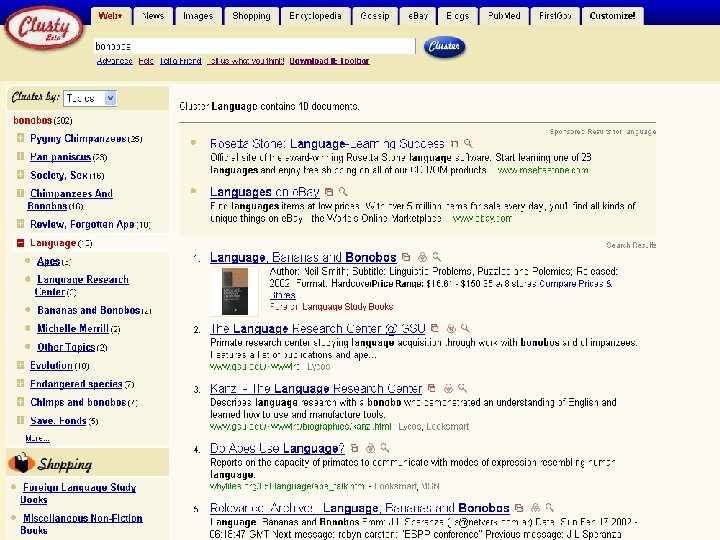720x540 pixels.
Task: Open the Shopping tab
Action: [x=251, y=16]
